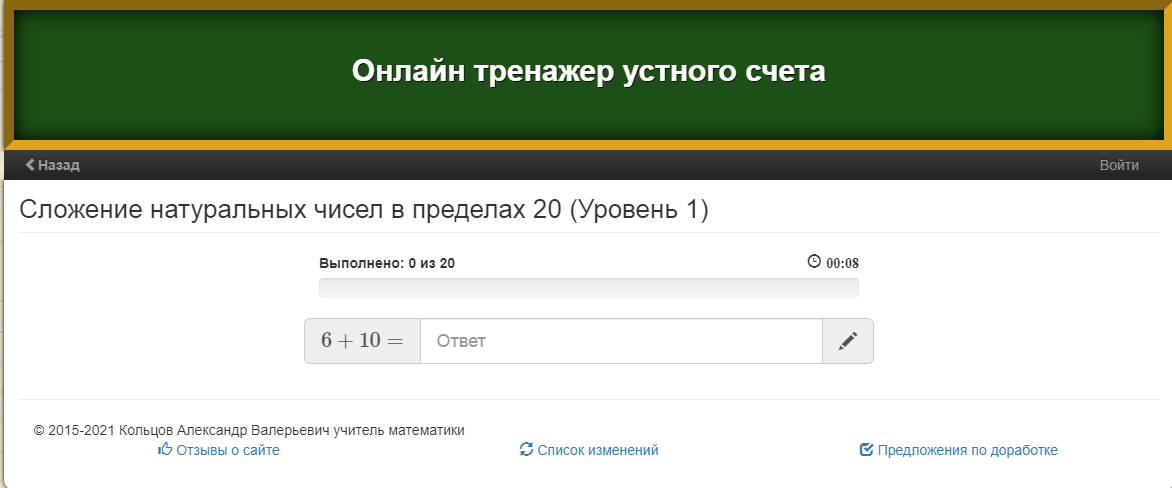Click the pencil handwriting input button
This screenshot has height=488, width=1172.
point(848,342)
